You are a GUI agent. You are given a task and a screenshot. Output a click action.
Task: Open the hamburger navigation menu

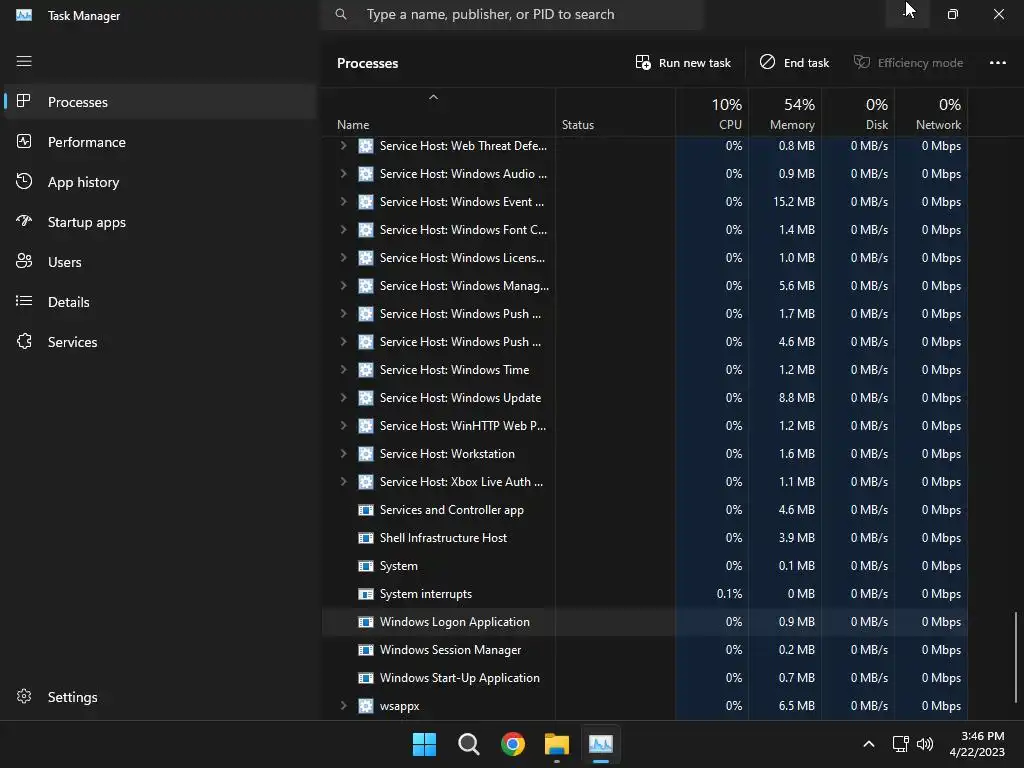[x=24, y=61]
